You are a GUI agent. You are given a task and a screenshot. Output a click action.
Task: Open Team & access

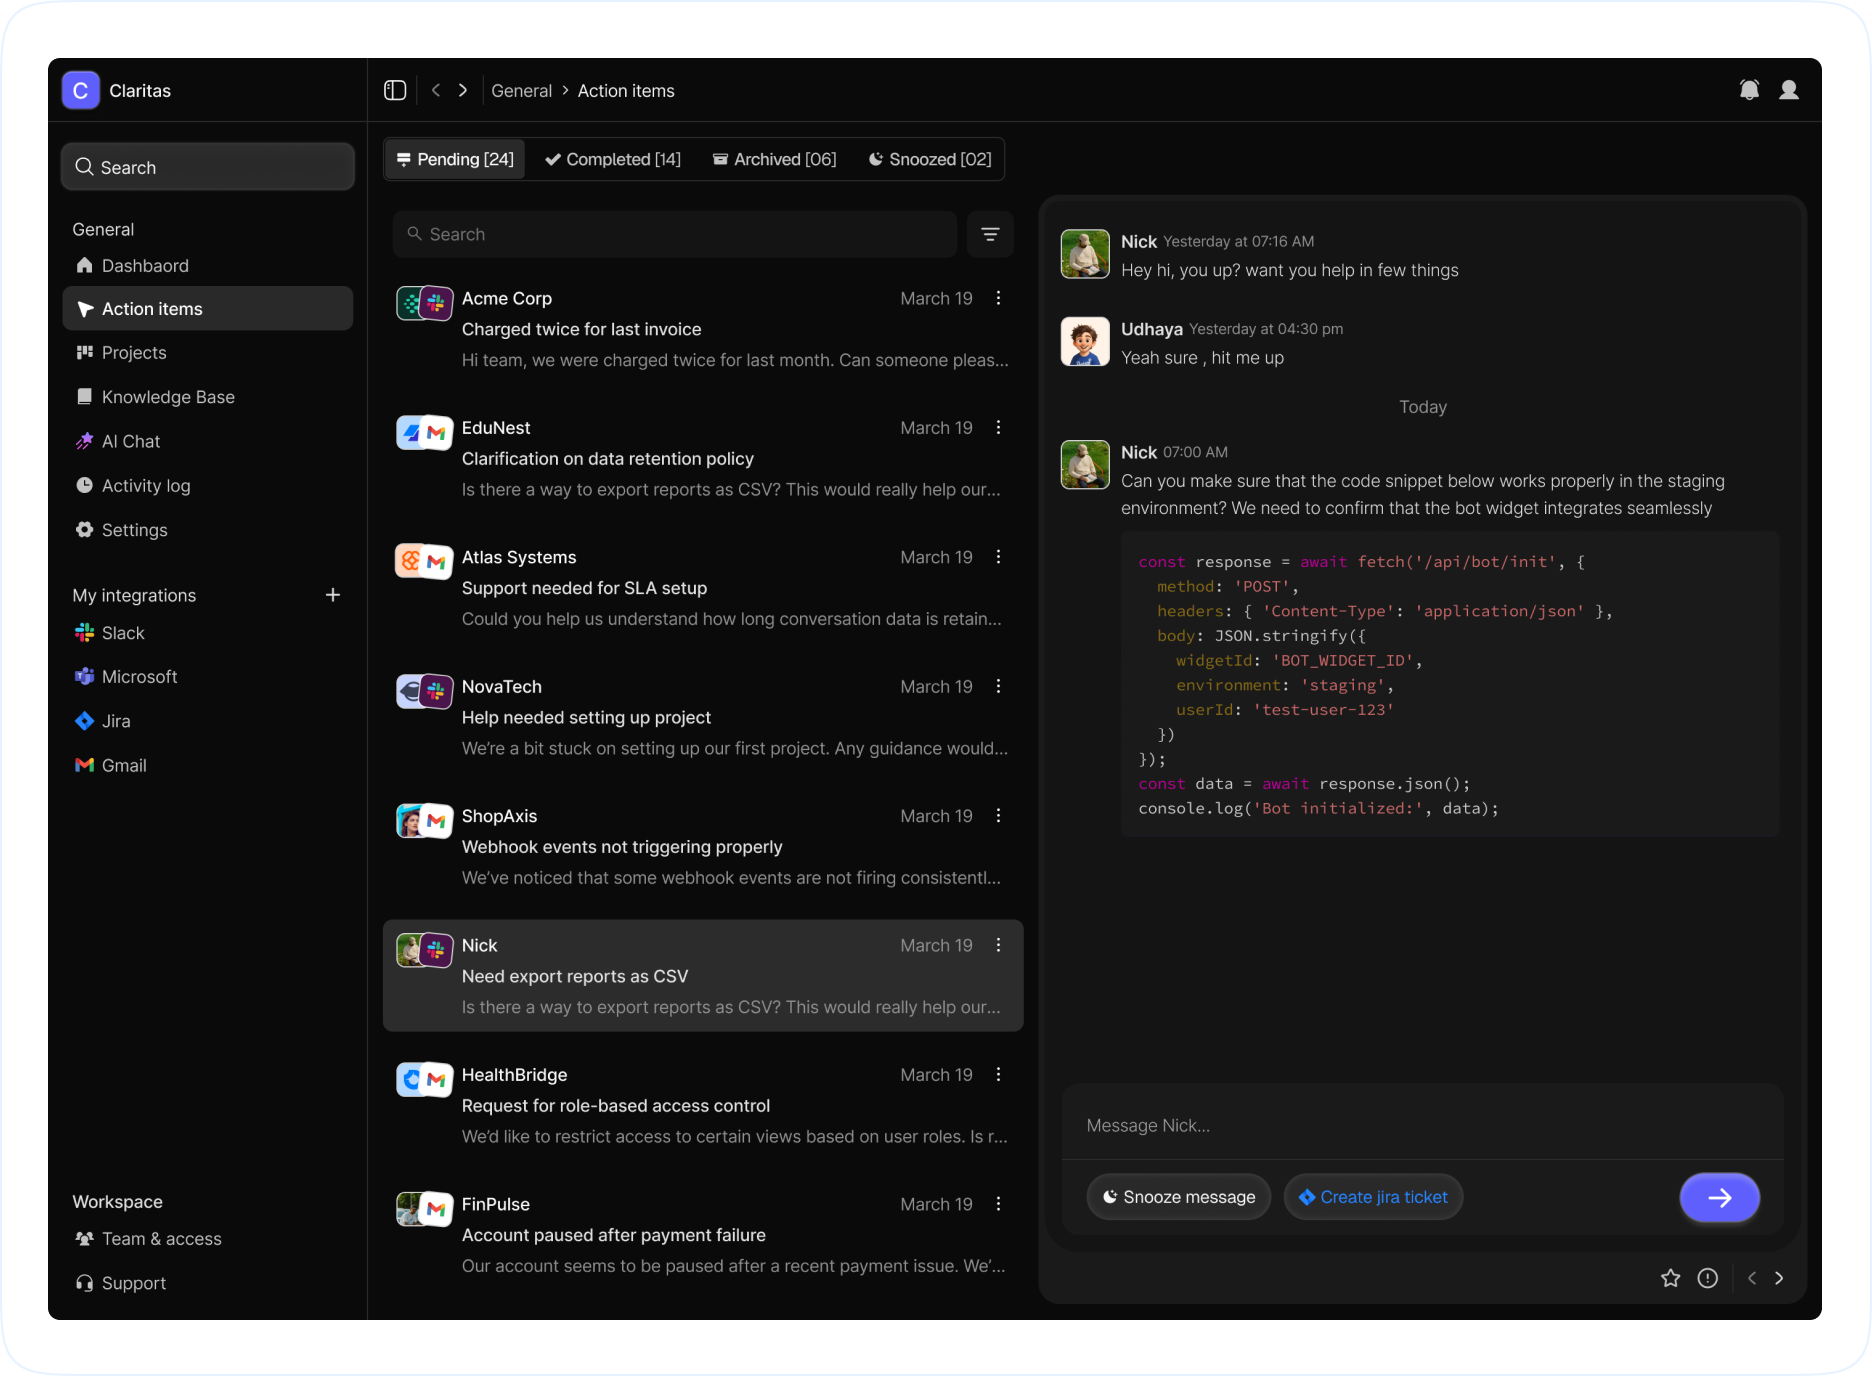(x=207, y=1239)
